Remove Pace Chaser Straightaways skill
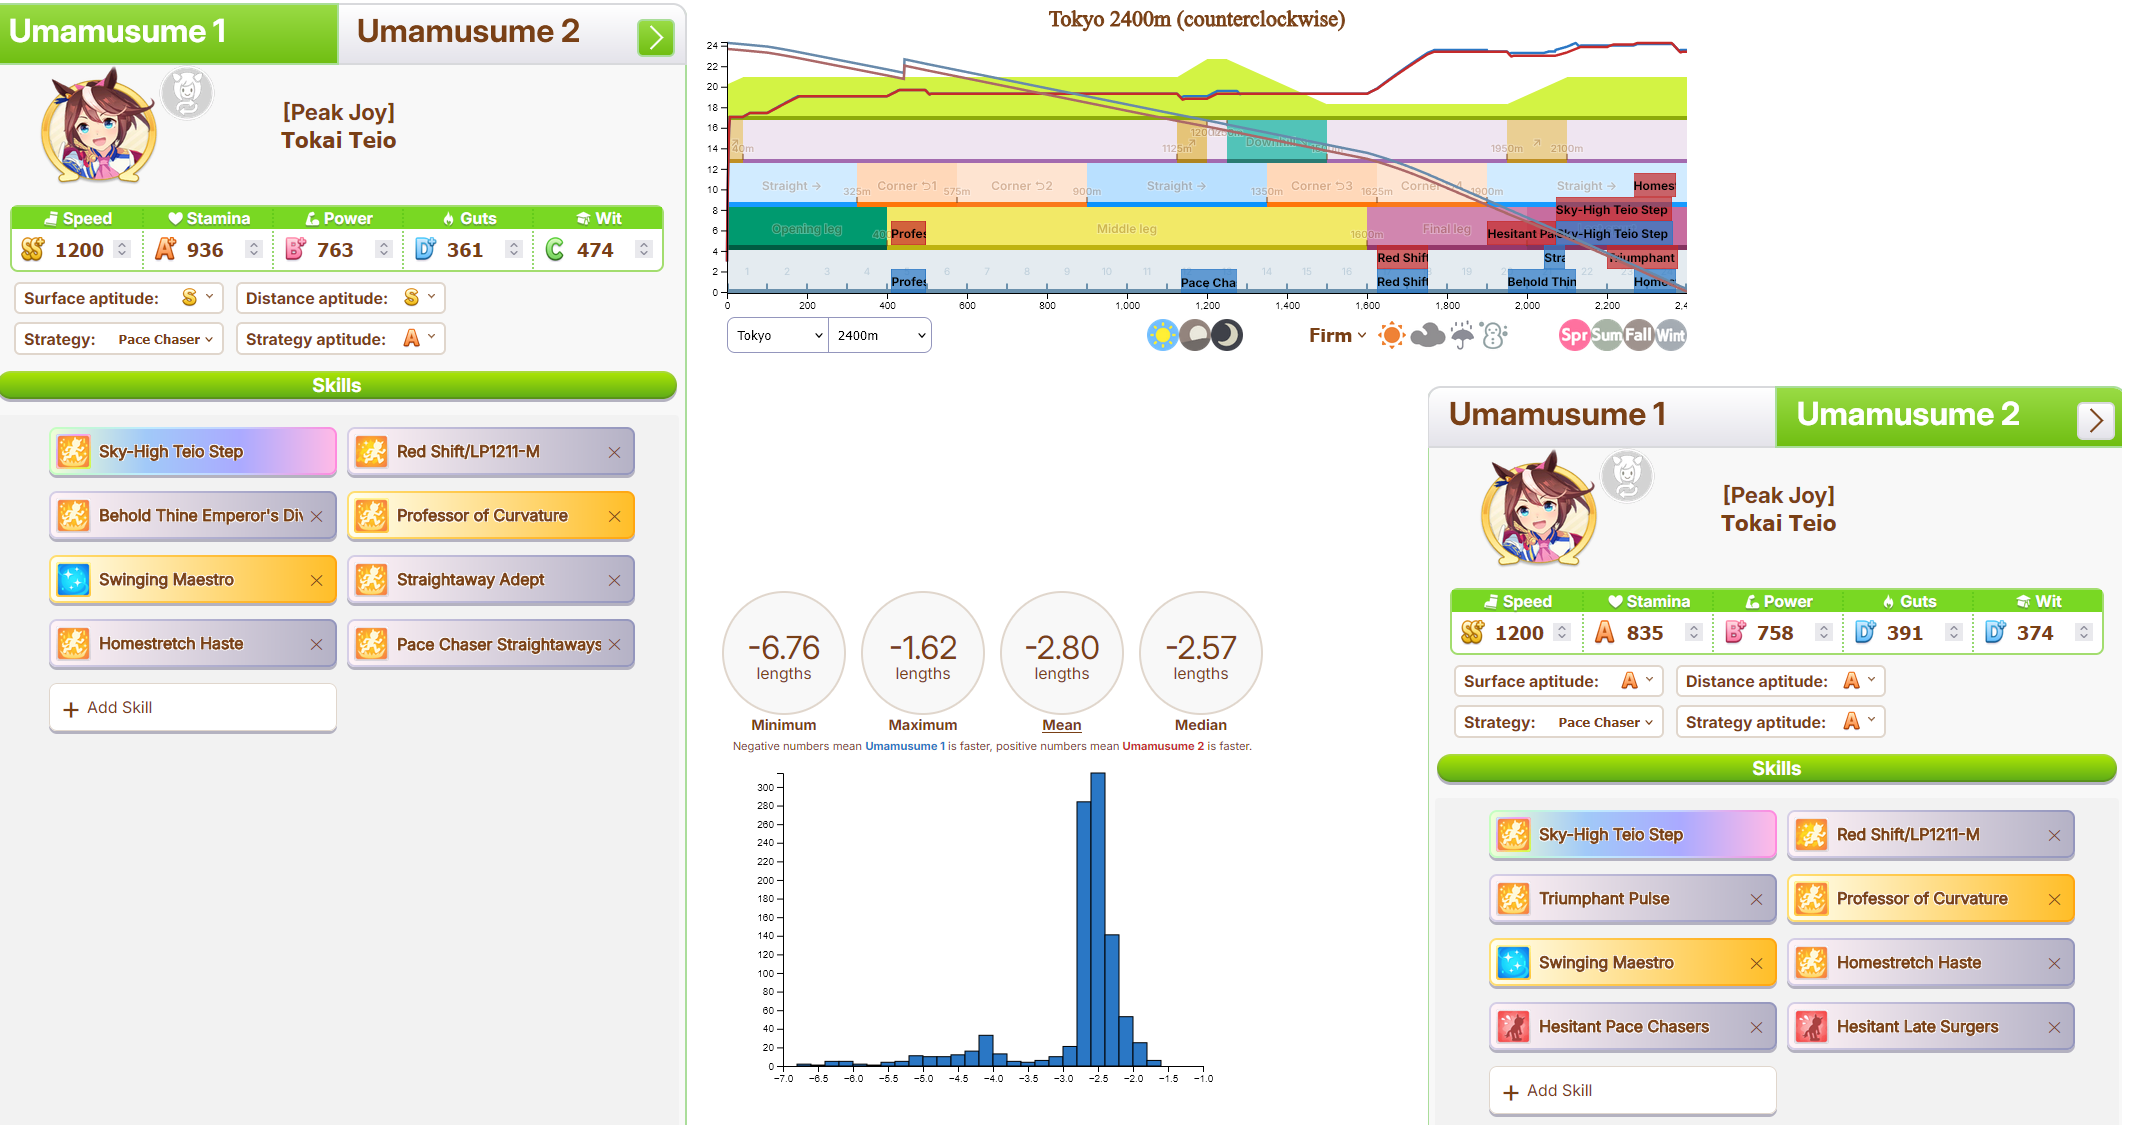Image resolution: width=2136 pixels, height=1125 pixels. [614, 644]
